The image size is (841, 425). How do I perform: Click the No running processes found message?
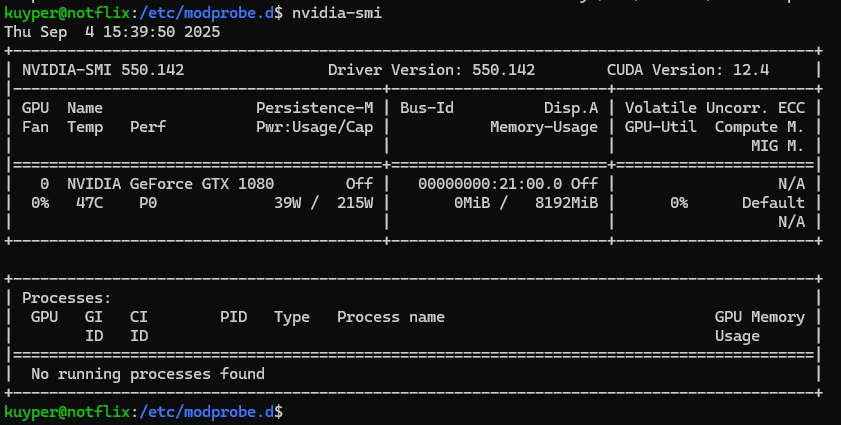tap(148, 374)
